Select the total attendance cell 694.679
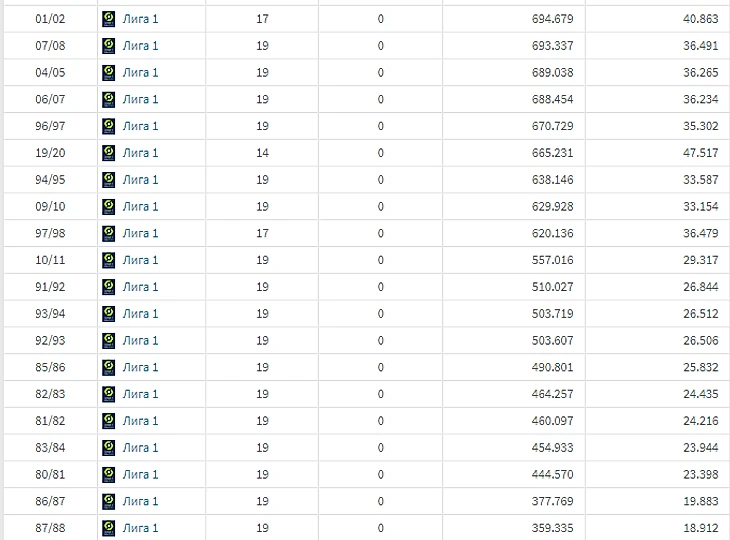This screenshot has height=540, width=730. point(514,19)
